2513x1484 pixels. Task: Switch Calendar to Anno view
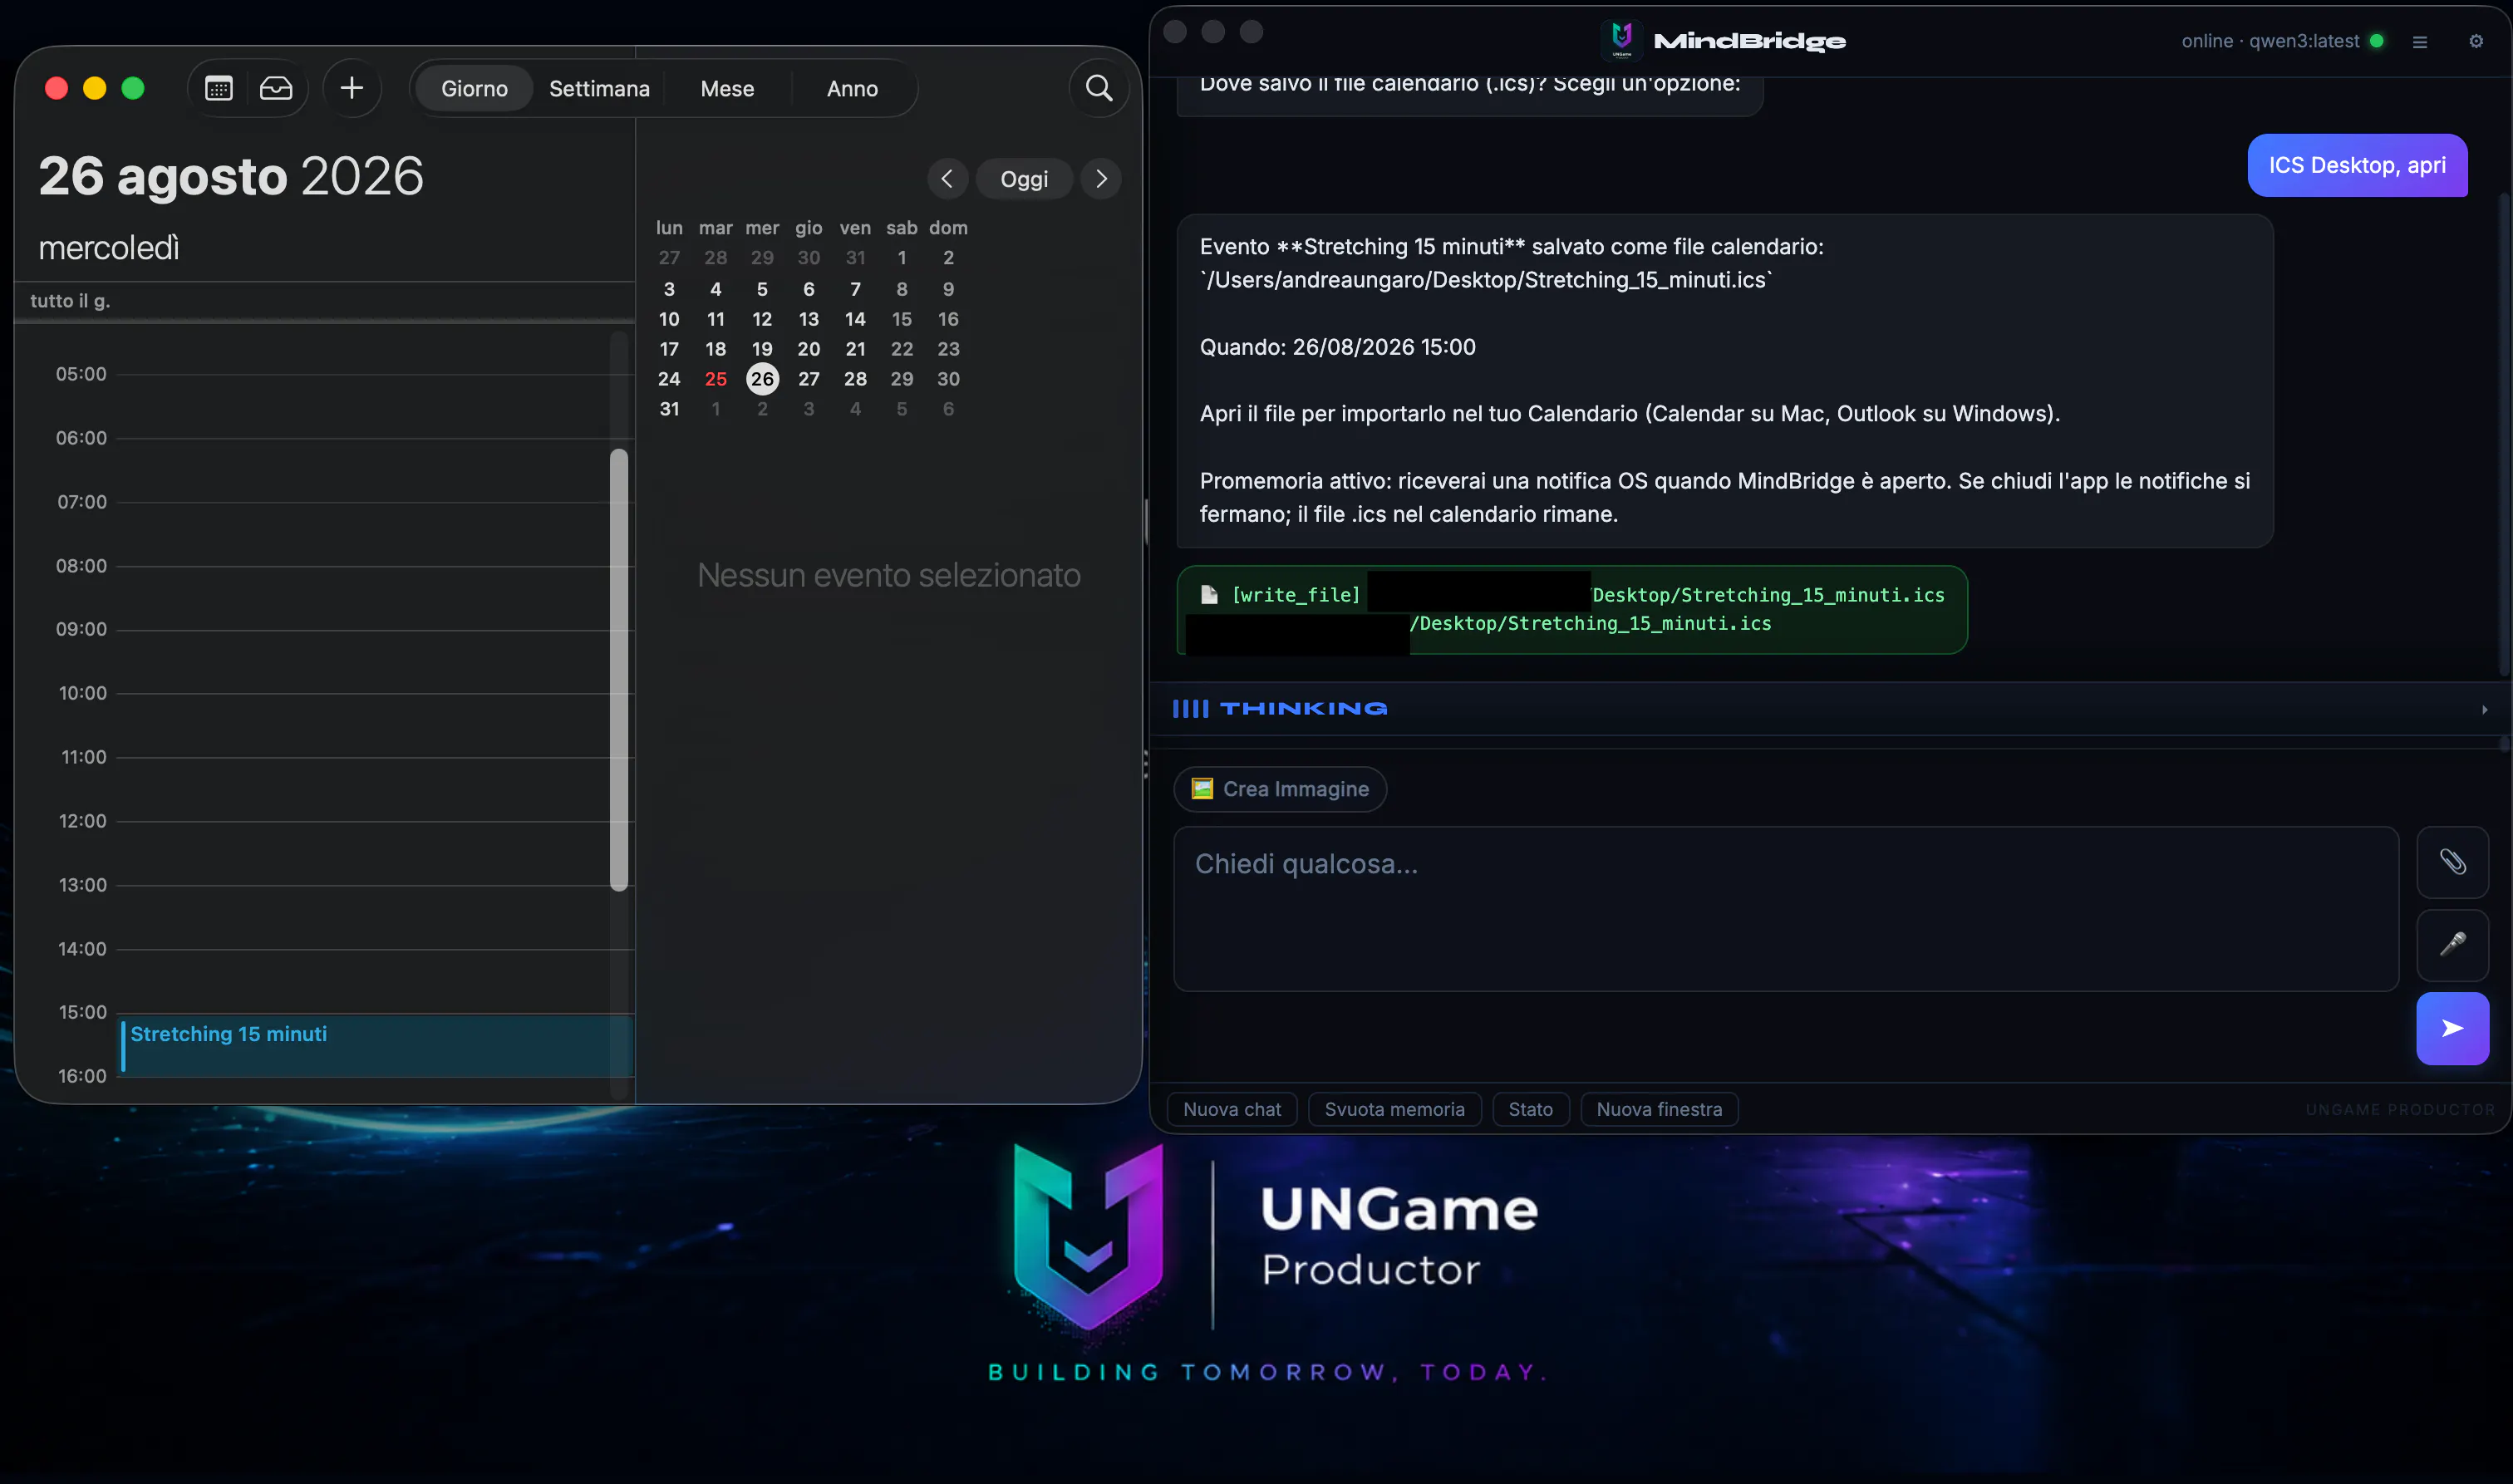coord(852,88)
